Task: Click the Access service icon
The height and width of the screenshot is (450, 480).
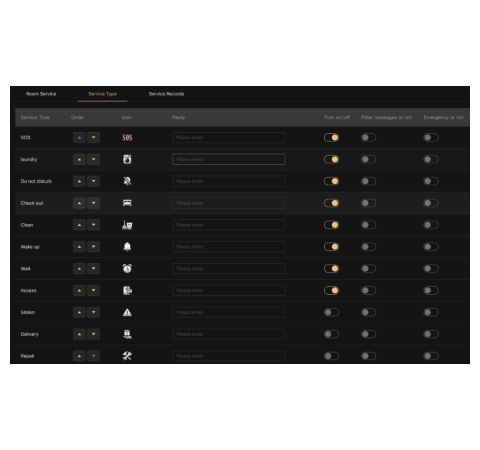Action: point(127,290)
